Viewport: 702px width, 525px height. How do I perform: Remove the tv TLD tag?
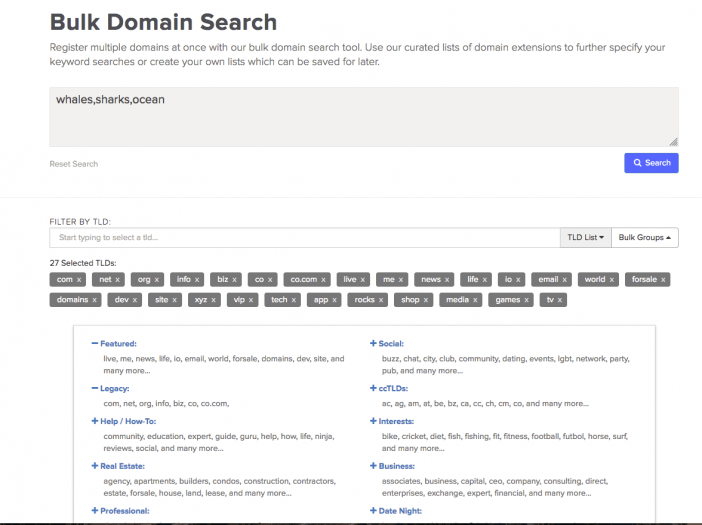click(560, 300)
